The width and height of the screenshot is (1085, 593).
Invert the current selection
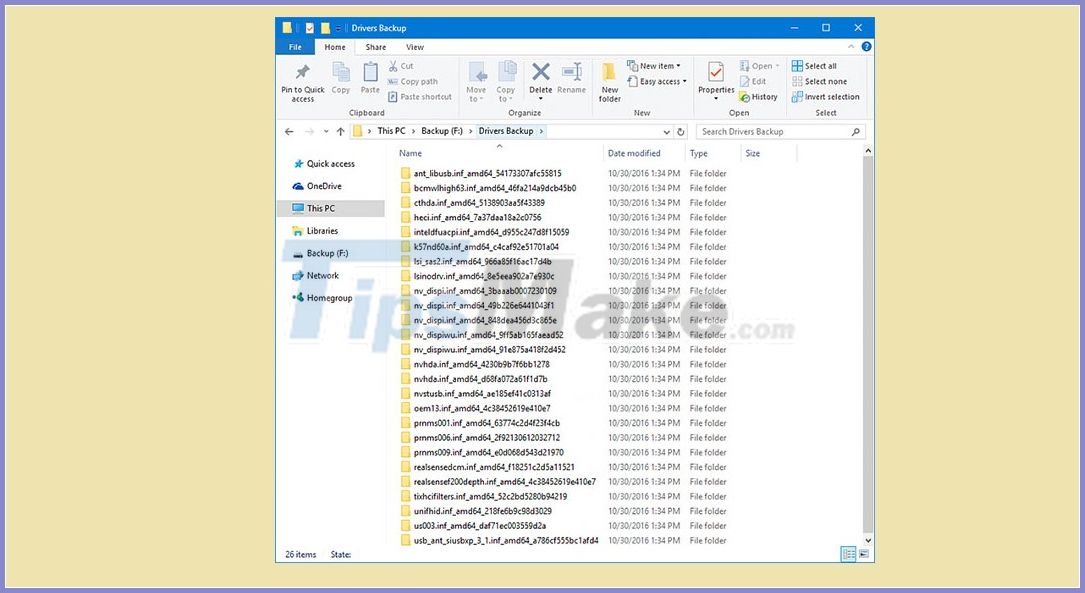pyautogui.click(x=827, y=96)
